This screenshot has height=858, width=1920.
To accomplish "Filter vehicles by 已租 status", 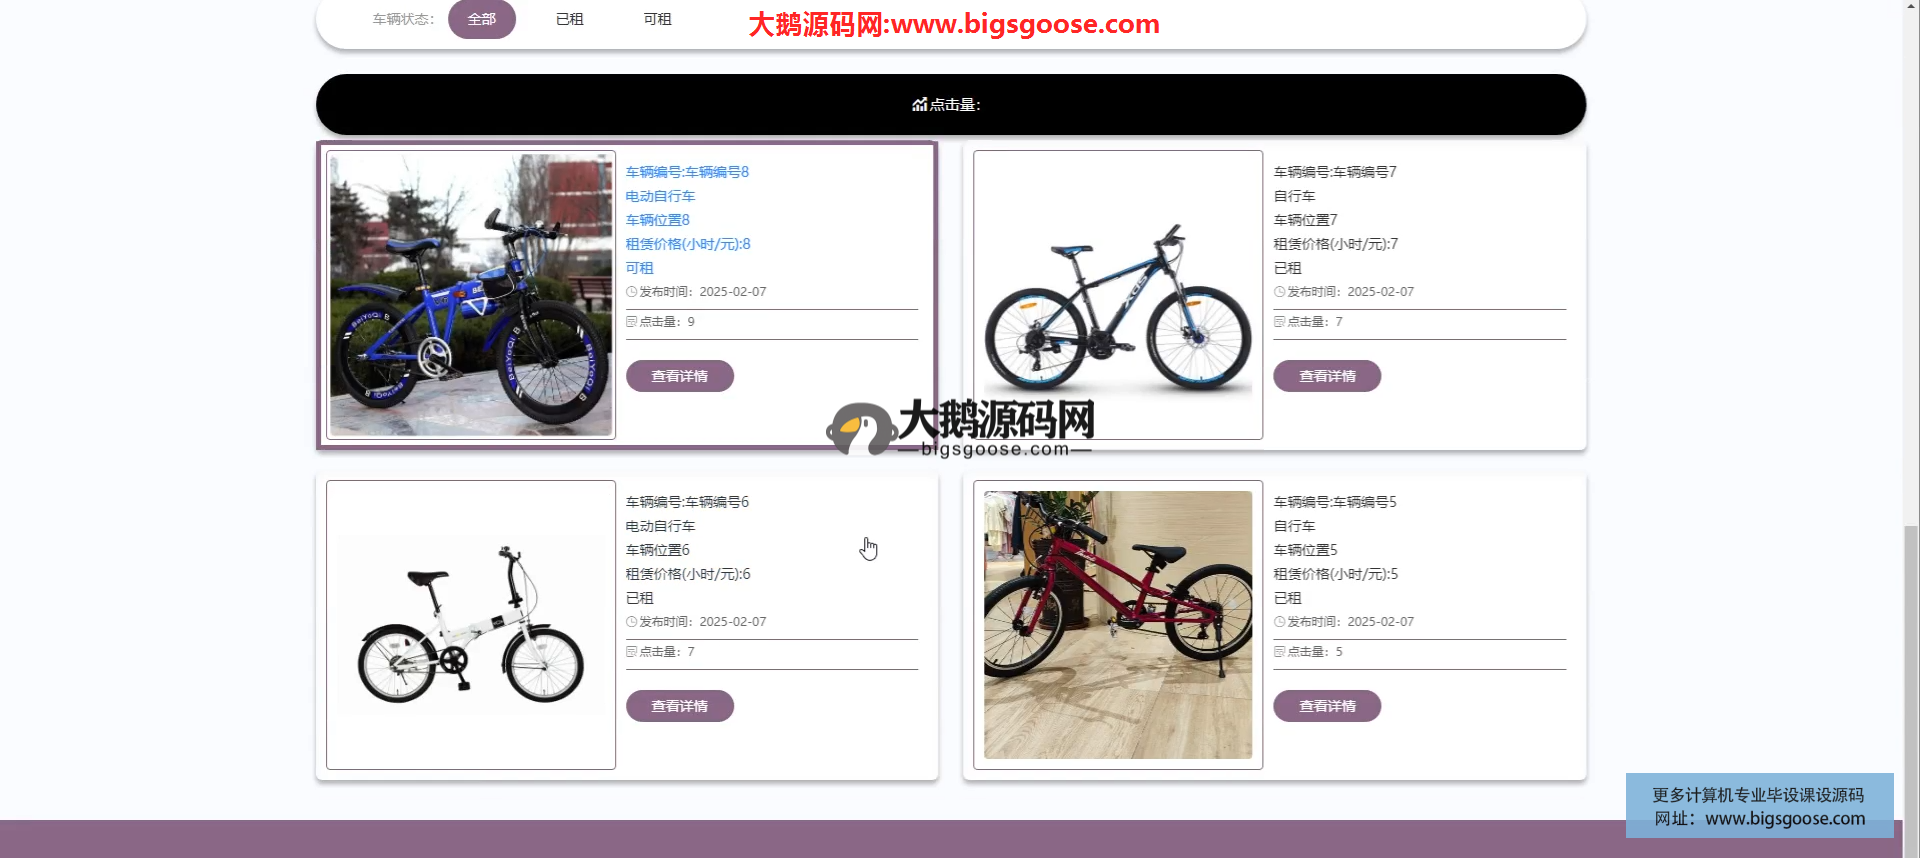I will coord(569,19).
